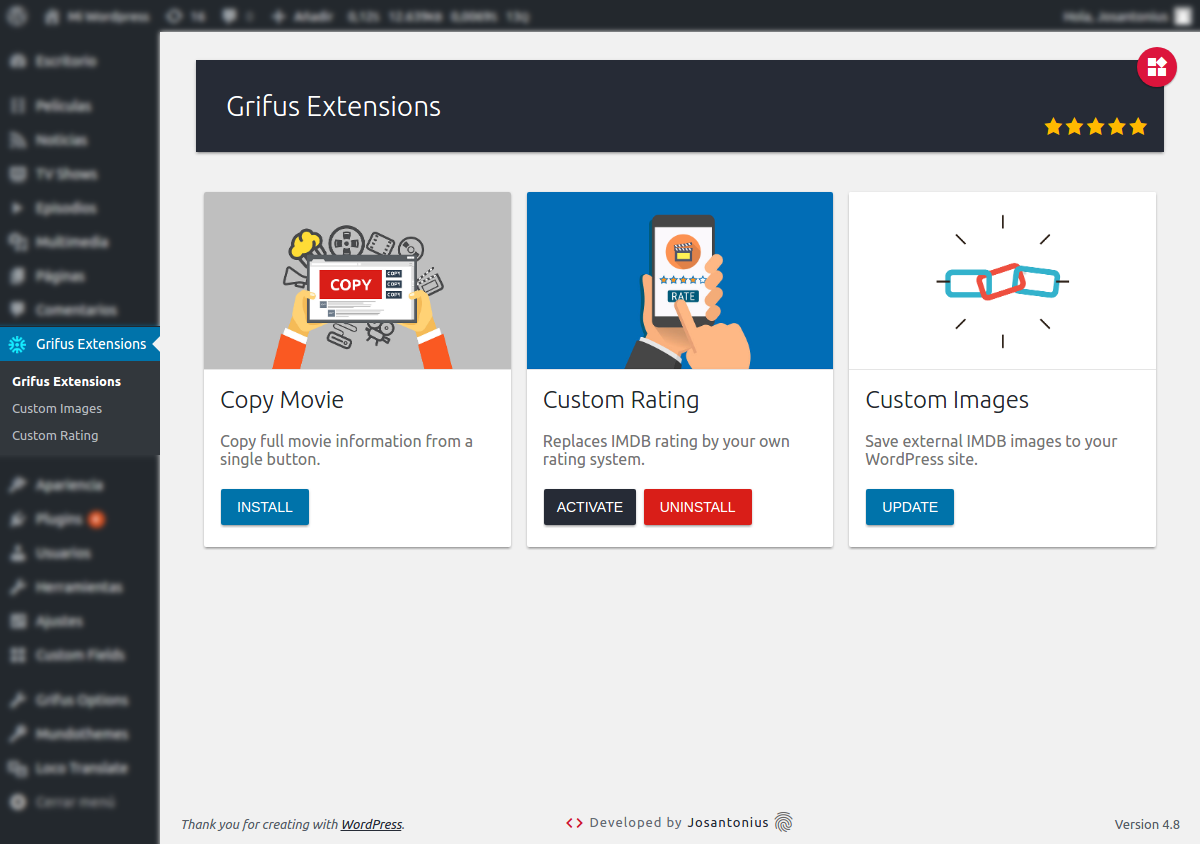Open Grifus Options menu in sidebar
1200x844 pixels.
[x=79, y=700]
